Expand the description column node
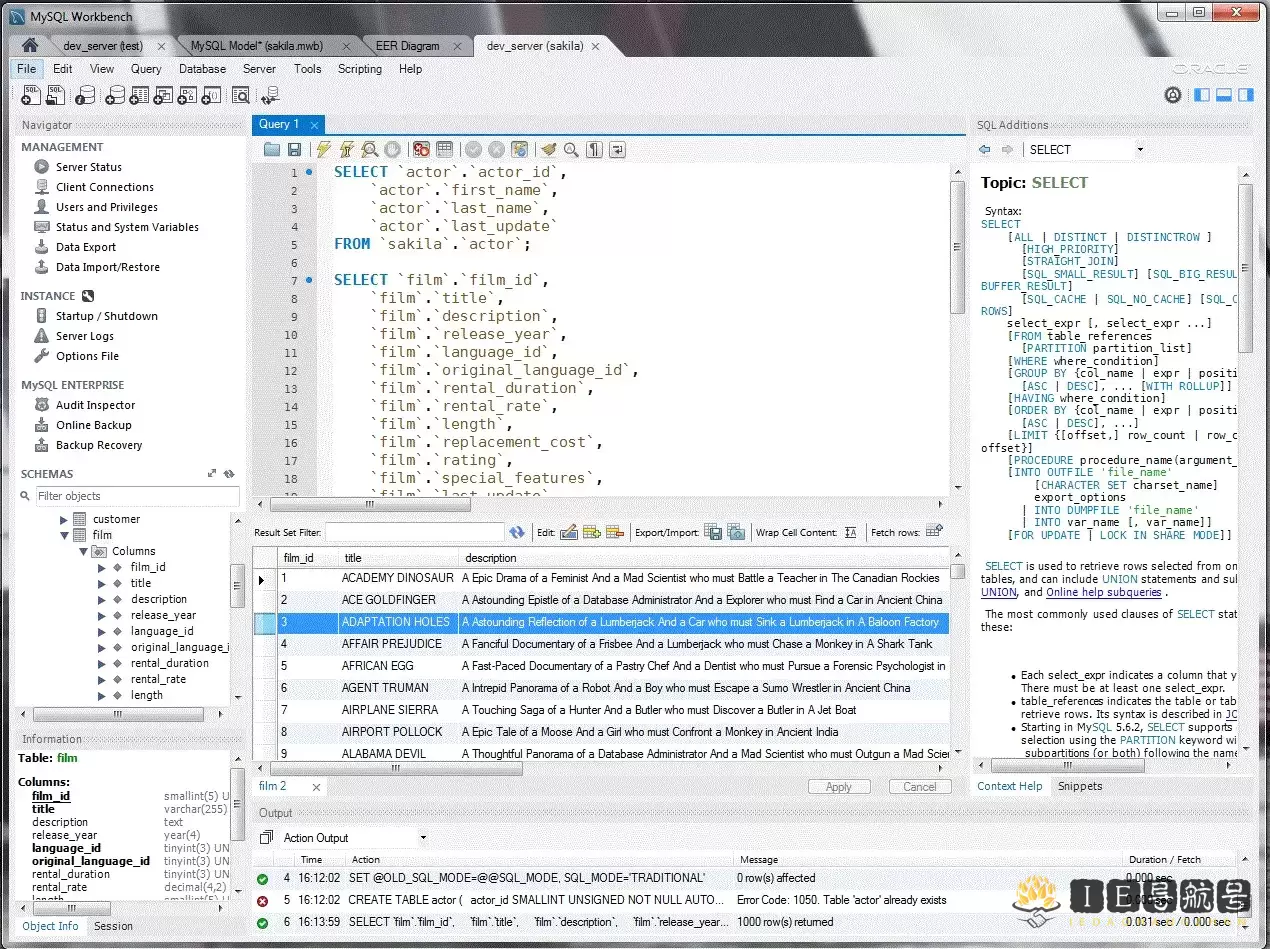Viewport: 1270px width, 949px height. 101,599
